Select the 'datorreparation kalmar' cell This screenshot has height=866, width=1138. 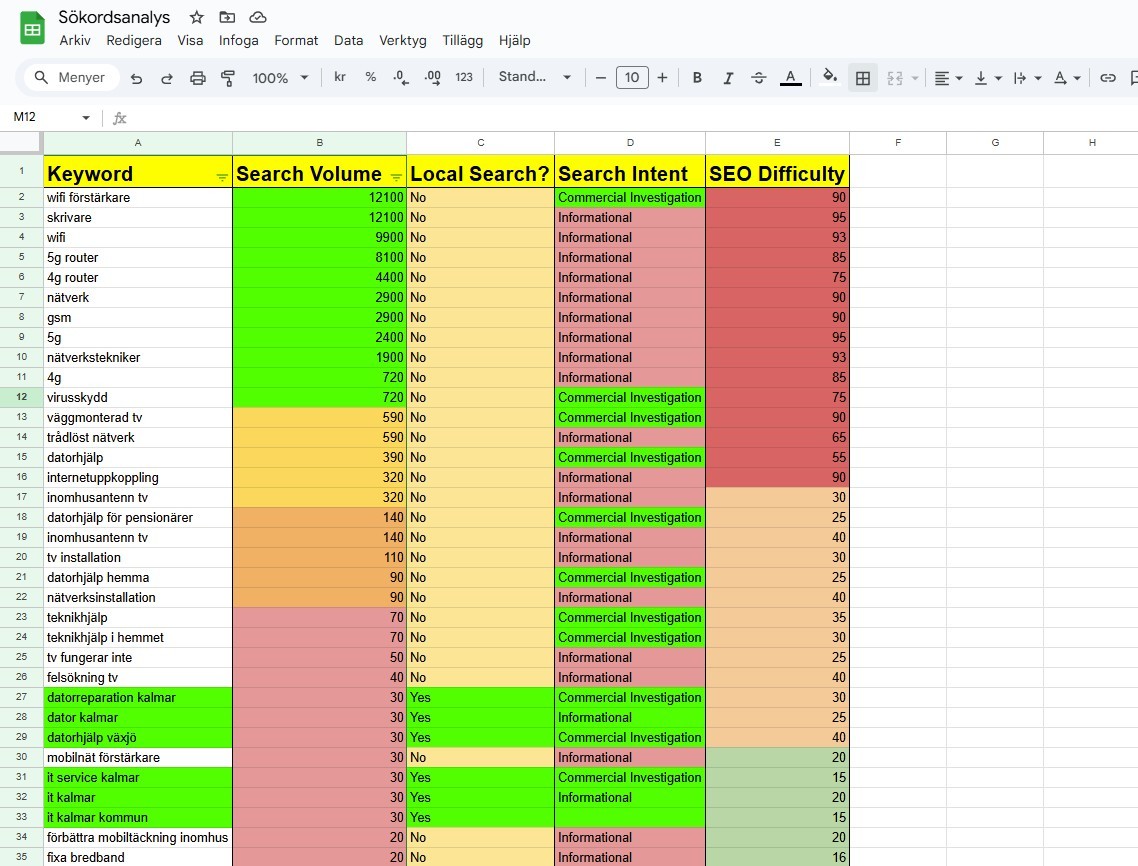click(138, 698)
